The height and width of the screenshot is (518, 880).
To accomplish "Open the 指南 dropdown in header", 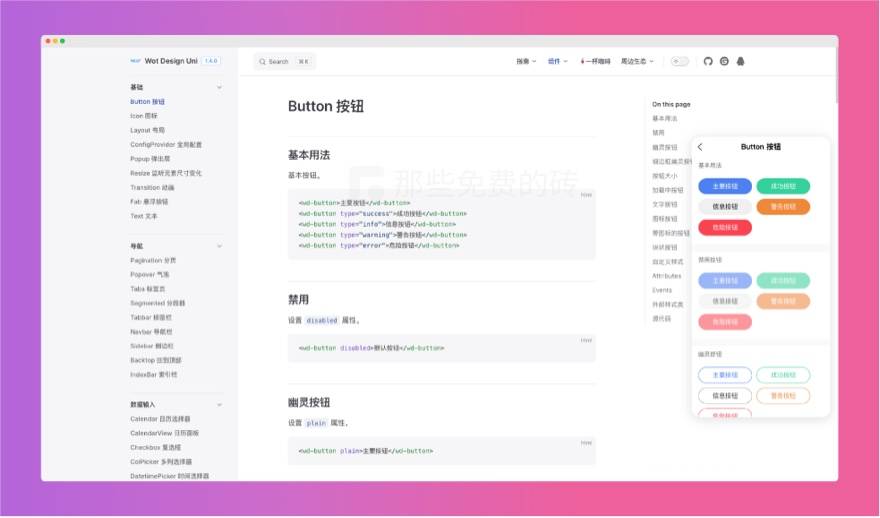I will [x=526, y=61].
